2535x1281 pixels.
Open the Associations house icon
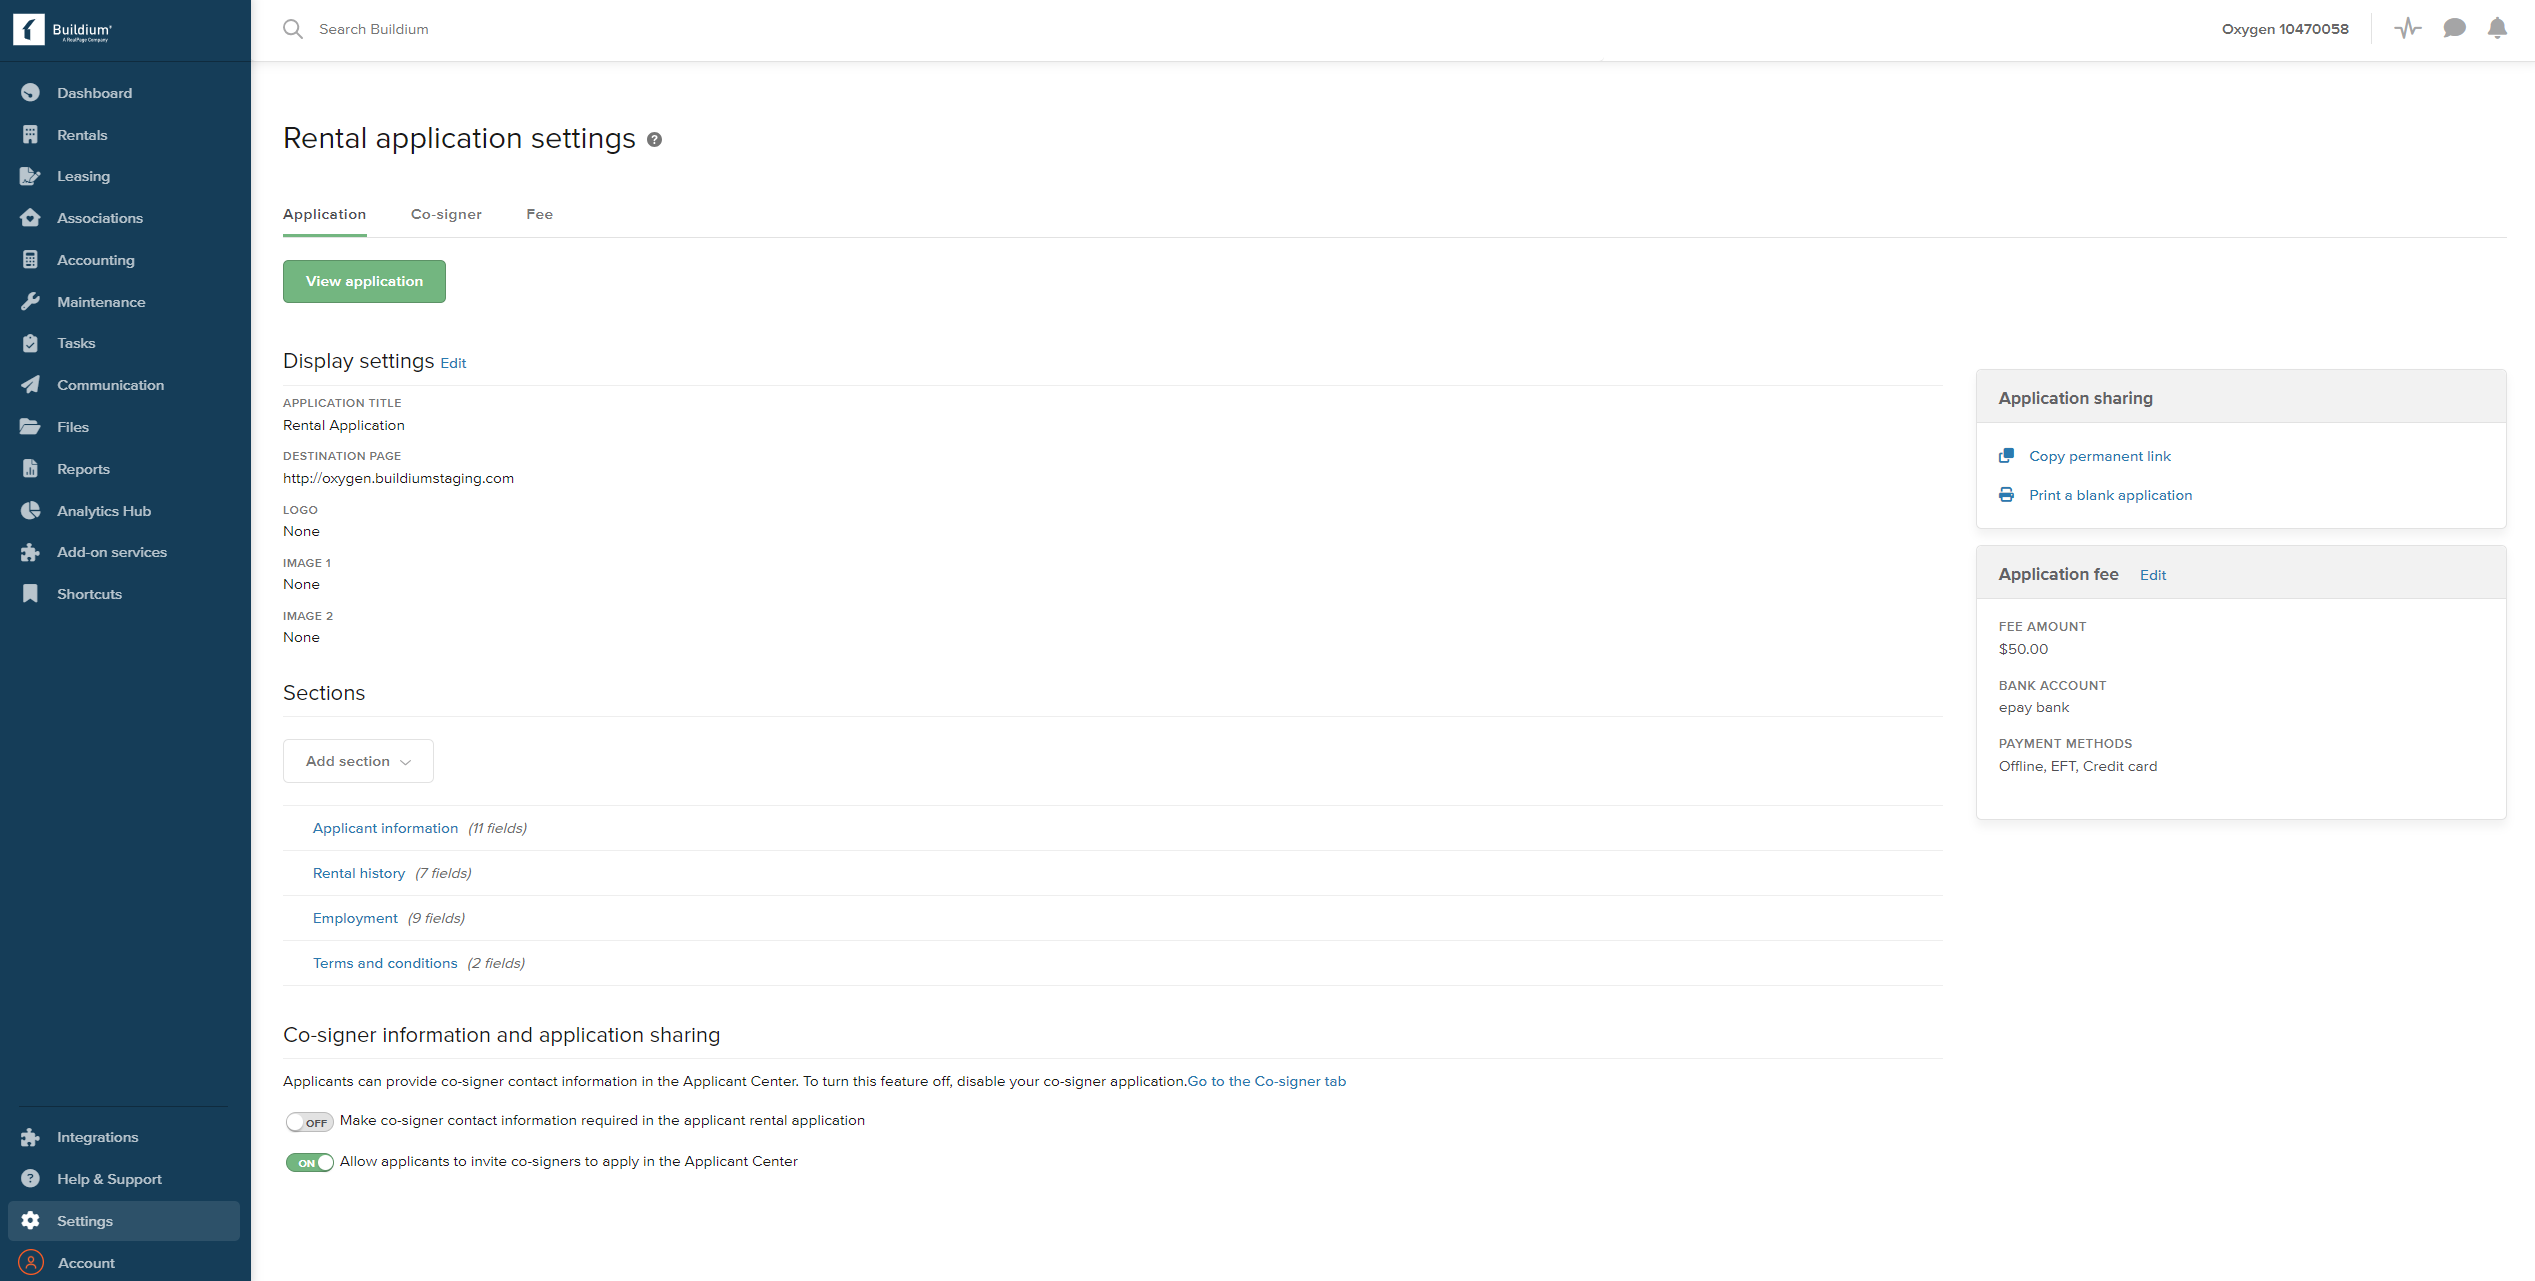(30, 218)
